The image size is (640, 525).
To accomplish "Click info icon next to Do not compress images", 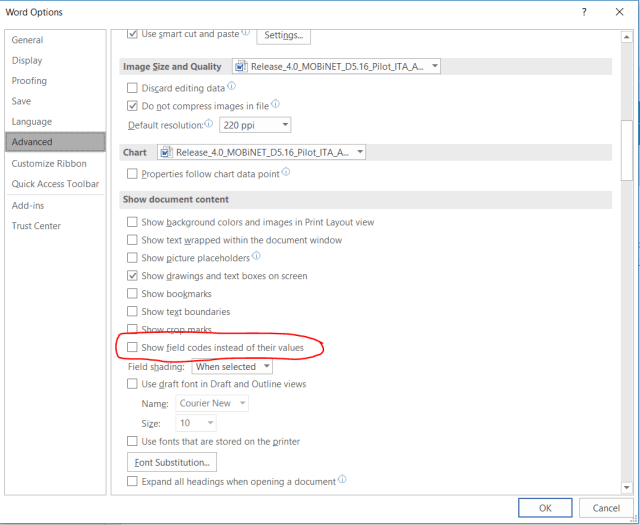I will [276, 104].
